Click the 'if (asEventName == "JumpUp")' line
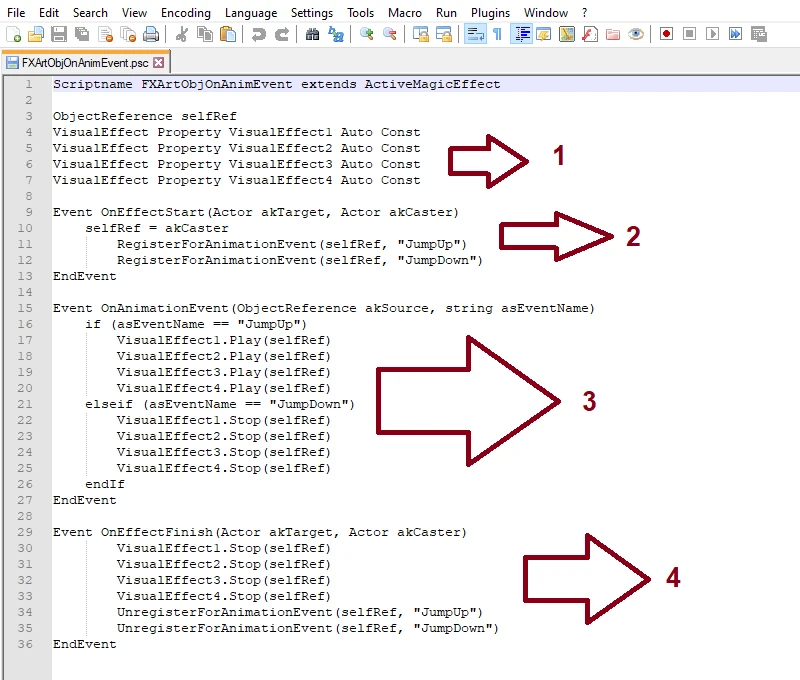 [196, 324]
